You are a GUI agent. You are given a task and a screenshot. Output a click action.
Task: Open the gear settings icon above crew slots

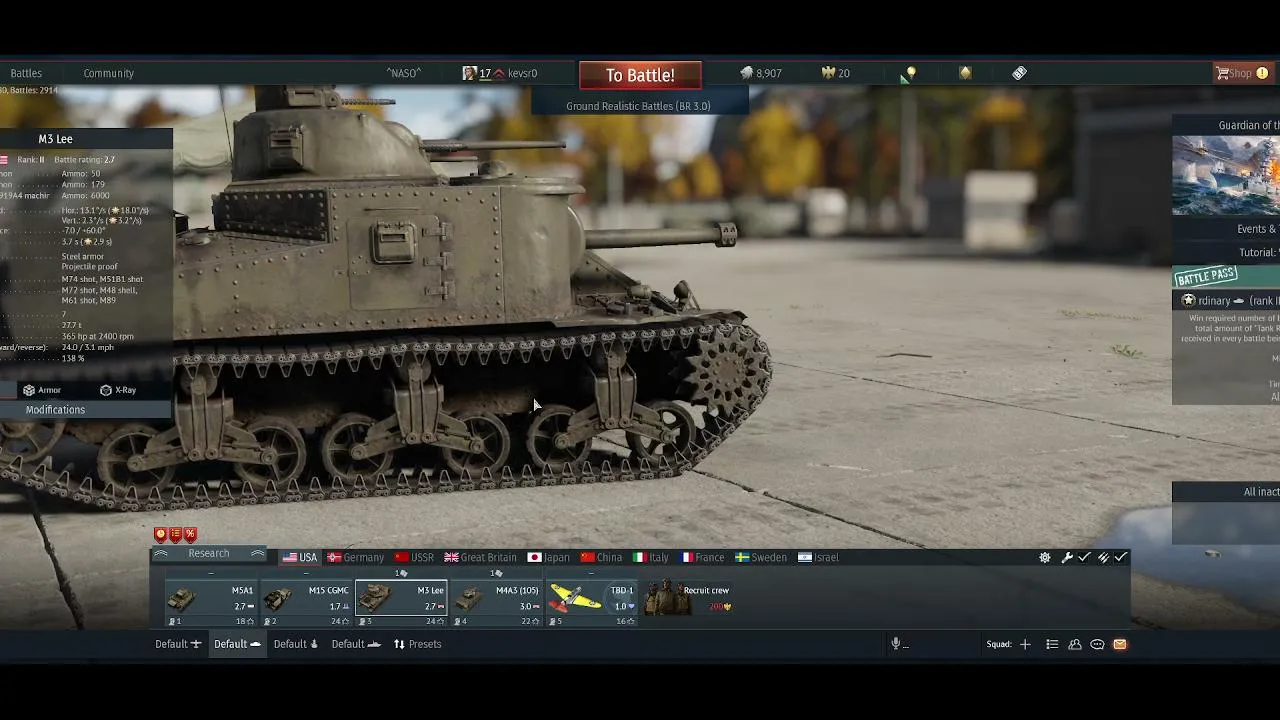click(x=1045, y=557)
